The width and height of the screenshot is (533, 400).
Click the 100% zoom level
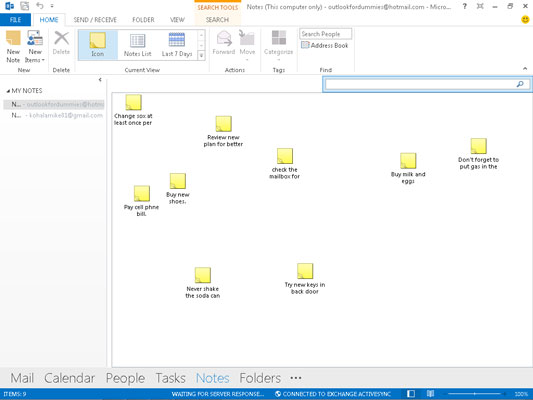coord(521,394)
